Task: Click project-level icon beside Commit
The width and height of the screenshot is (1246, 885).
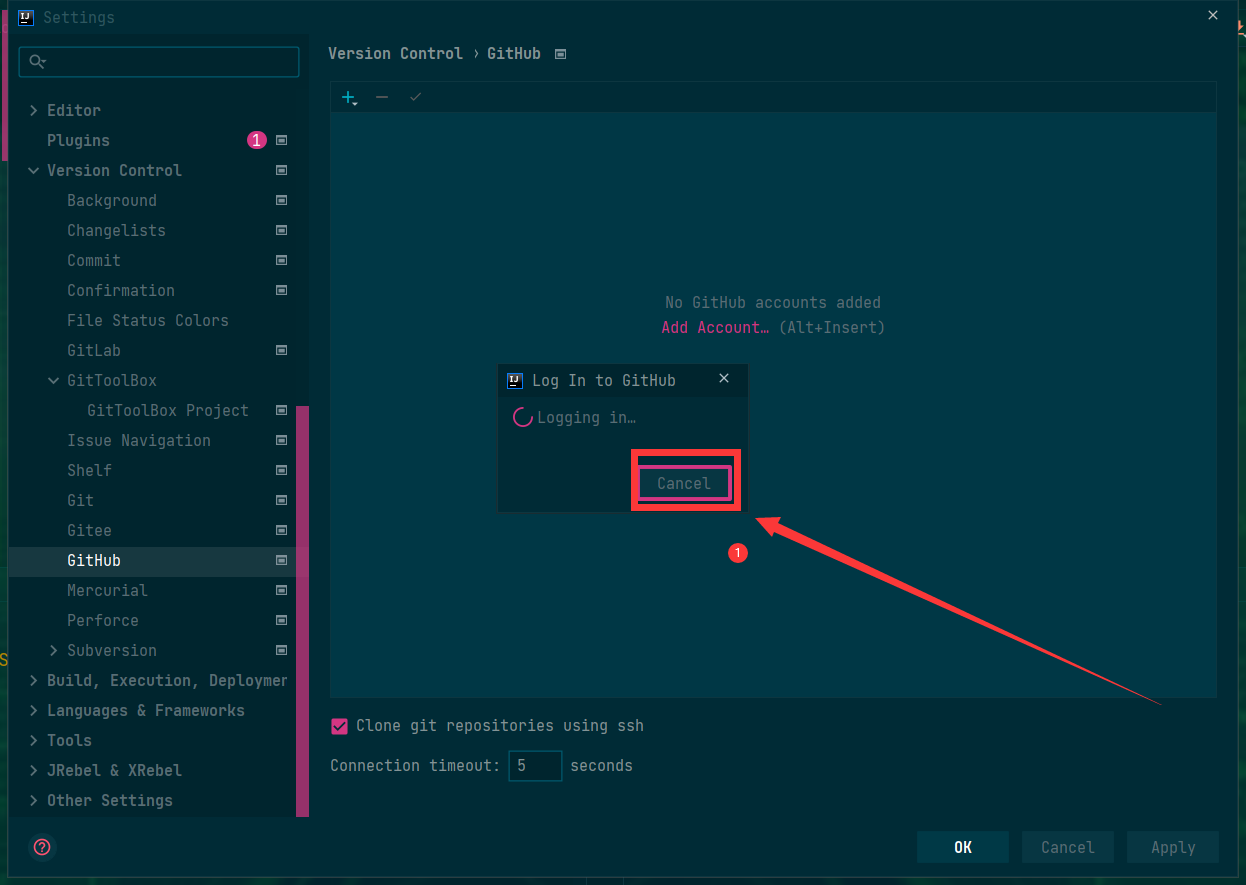Action: pyautogui.click(x=282, y=261)
